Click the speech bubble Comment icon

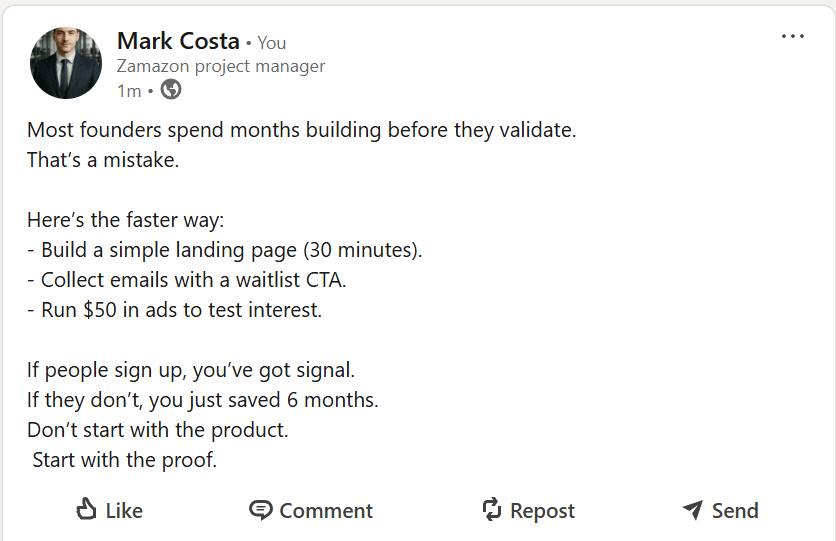pyautogui.click(x=260, y=510)
